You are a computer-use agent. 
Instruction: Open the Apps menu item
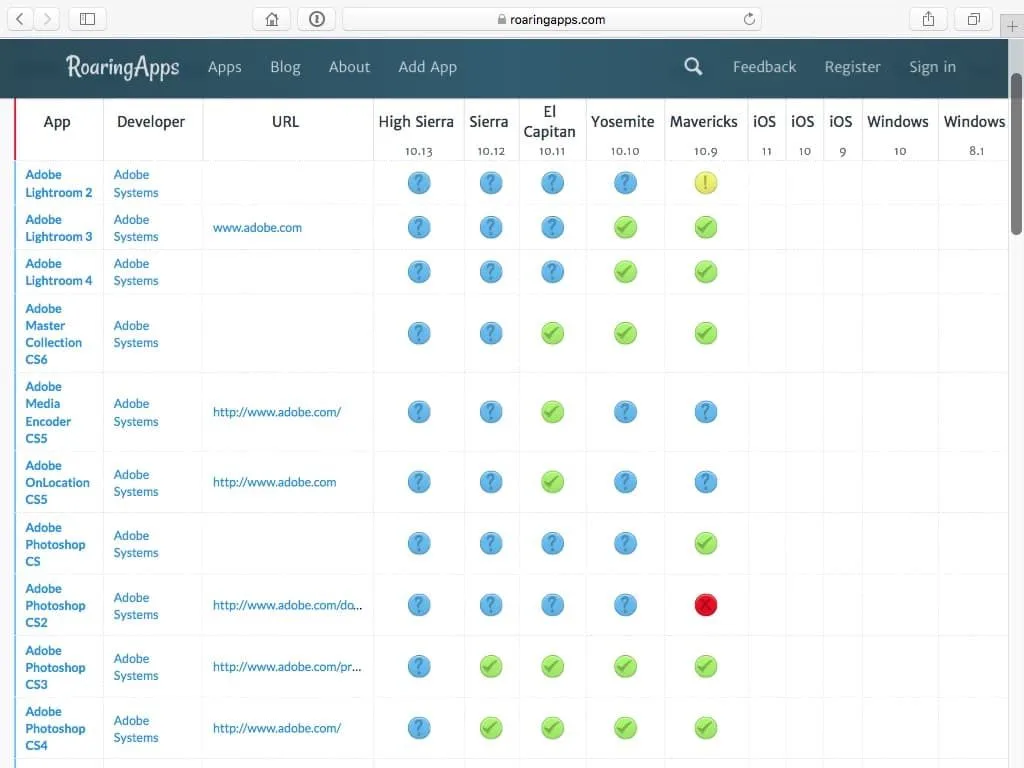(224, 67)
